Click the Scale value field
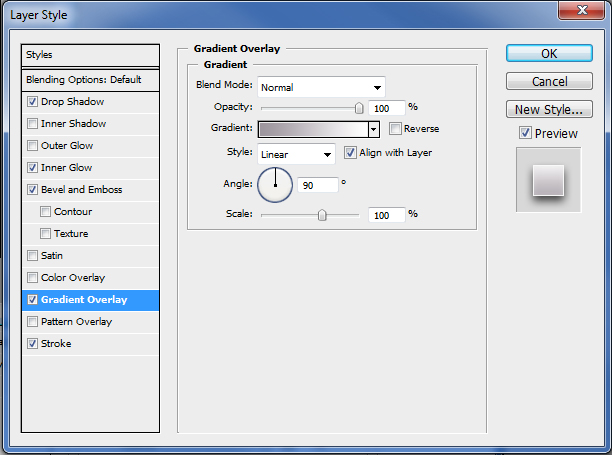Screen dimensions: 612x455 386,215
